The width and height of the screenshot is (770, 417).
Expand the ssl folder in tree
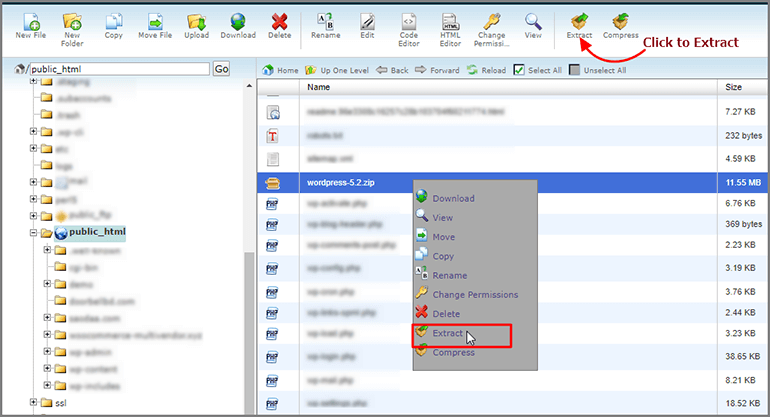tap(33, 402)
